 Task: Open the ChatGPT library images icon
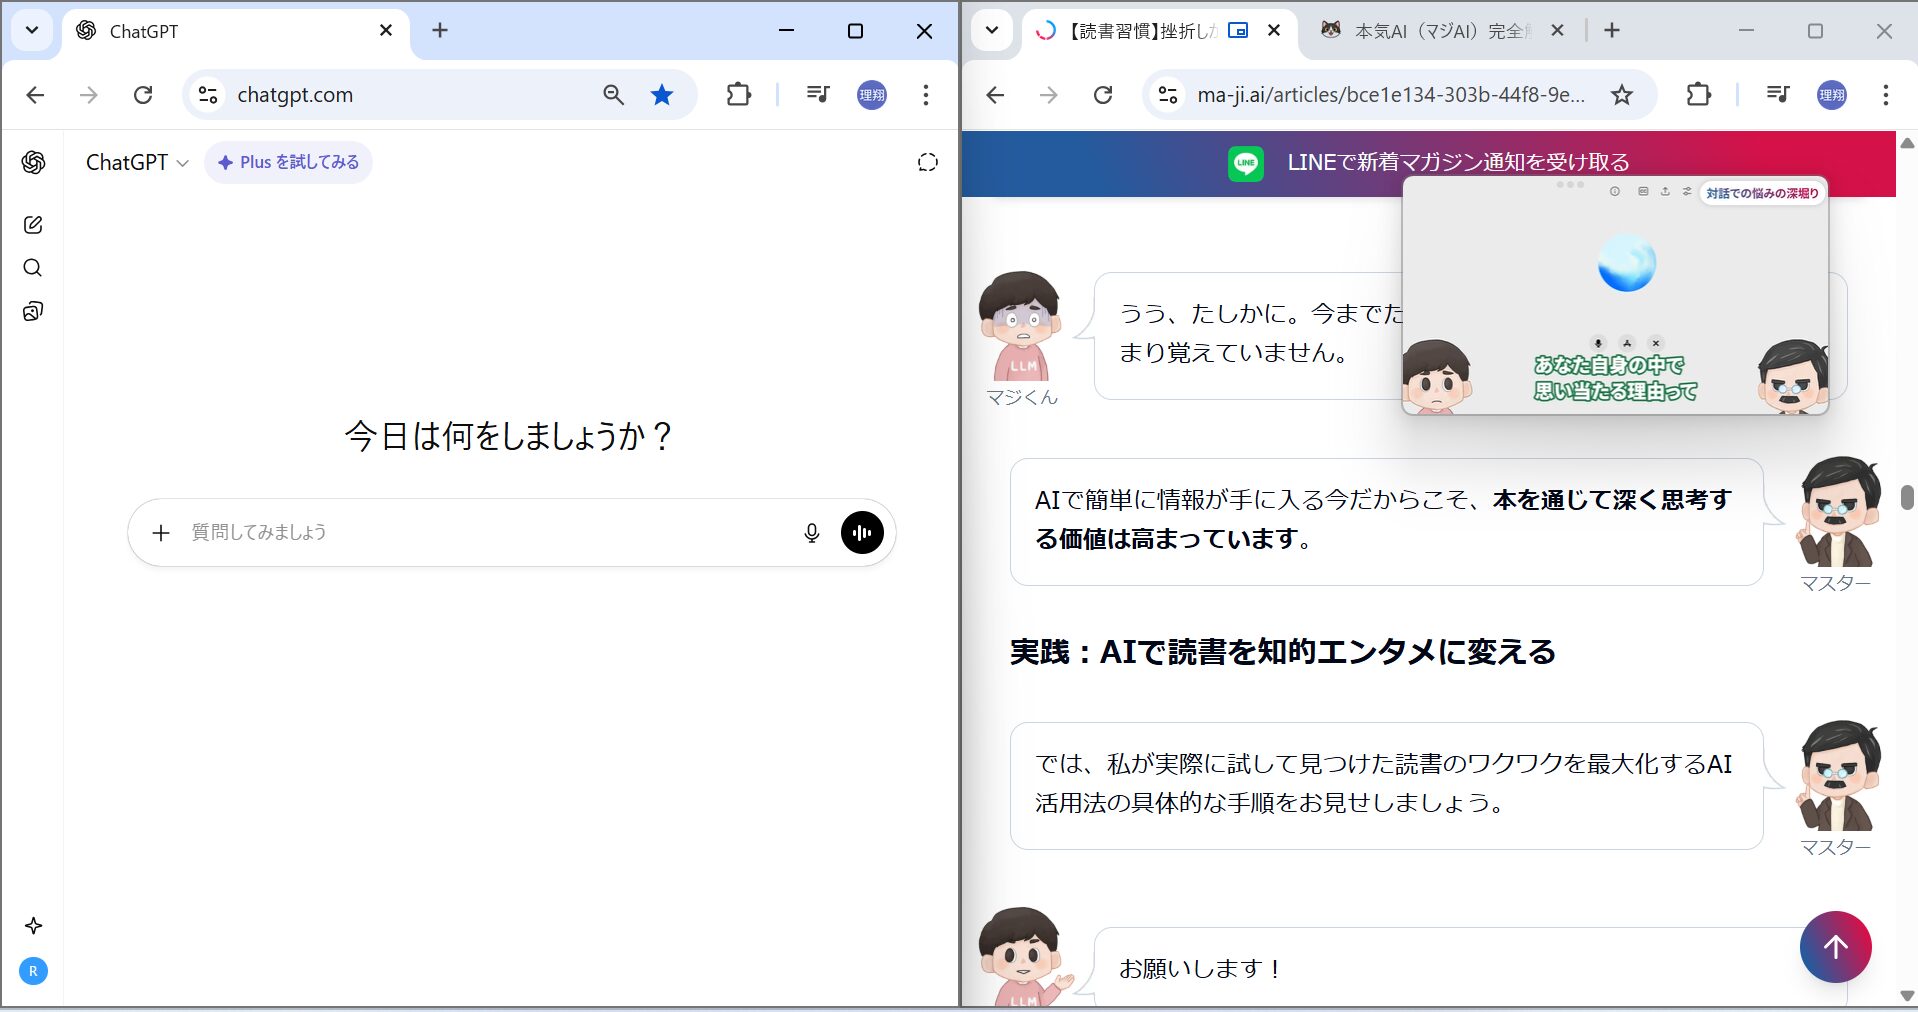pos(33,312)
